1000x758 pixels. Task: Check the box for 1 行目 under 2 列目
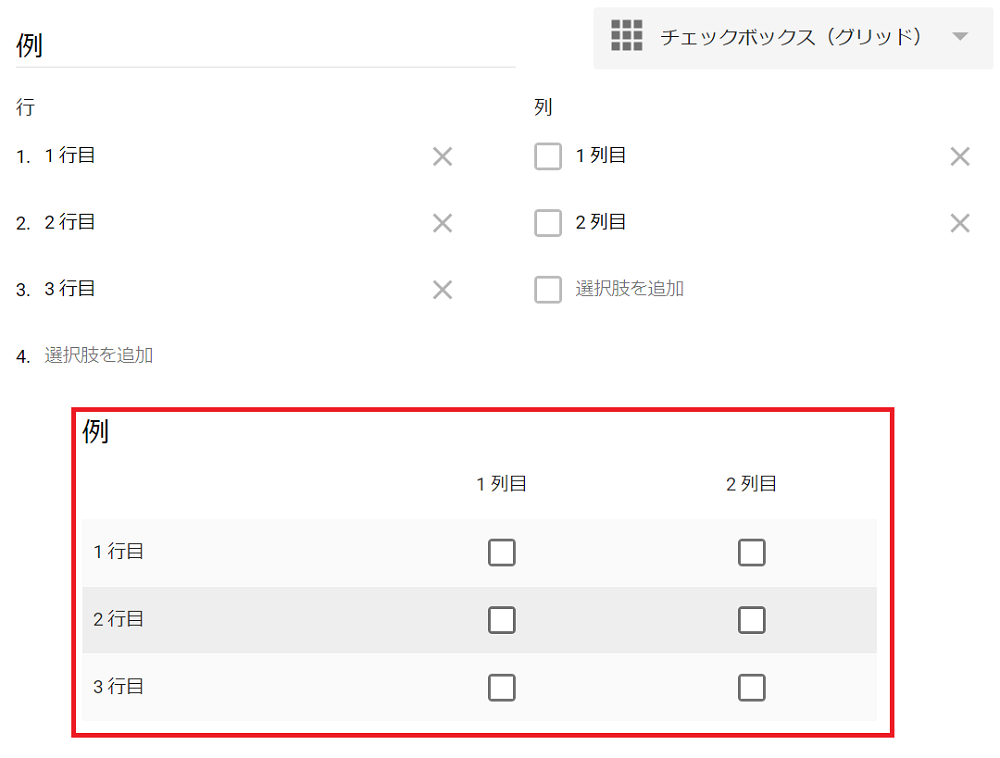(751, 552)
